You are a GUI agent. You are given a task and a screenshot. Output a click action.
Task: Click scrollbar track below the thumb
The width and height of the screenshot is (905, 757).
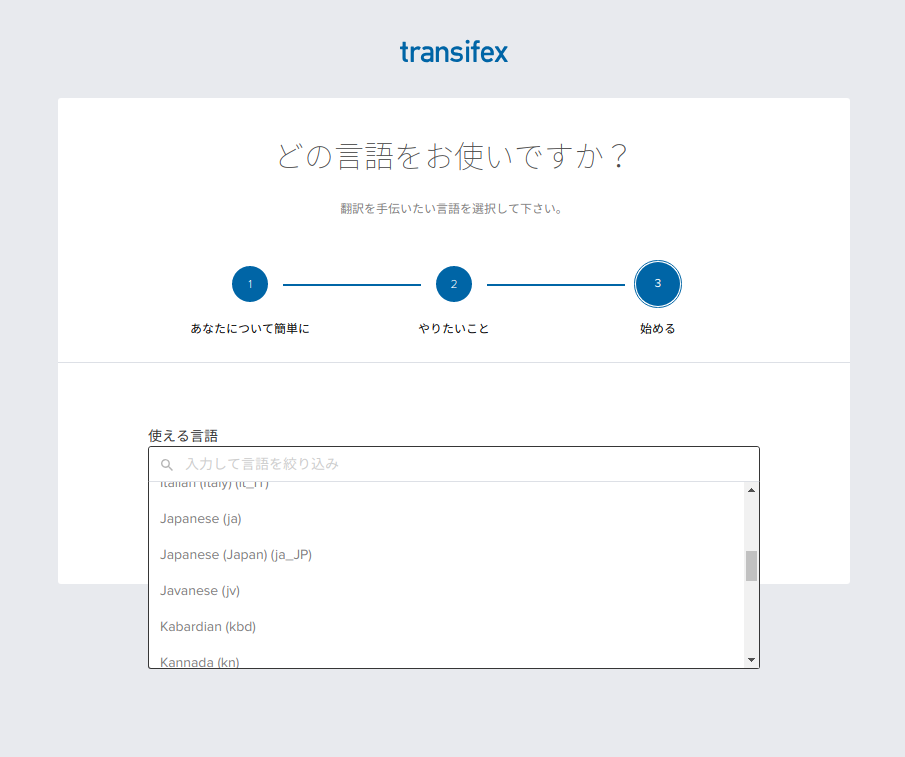click(x=751, y=620)
